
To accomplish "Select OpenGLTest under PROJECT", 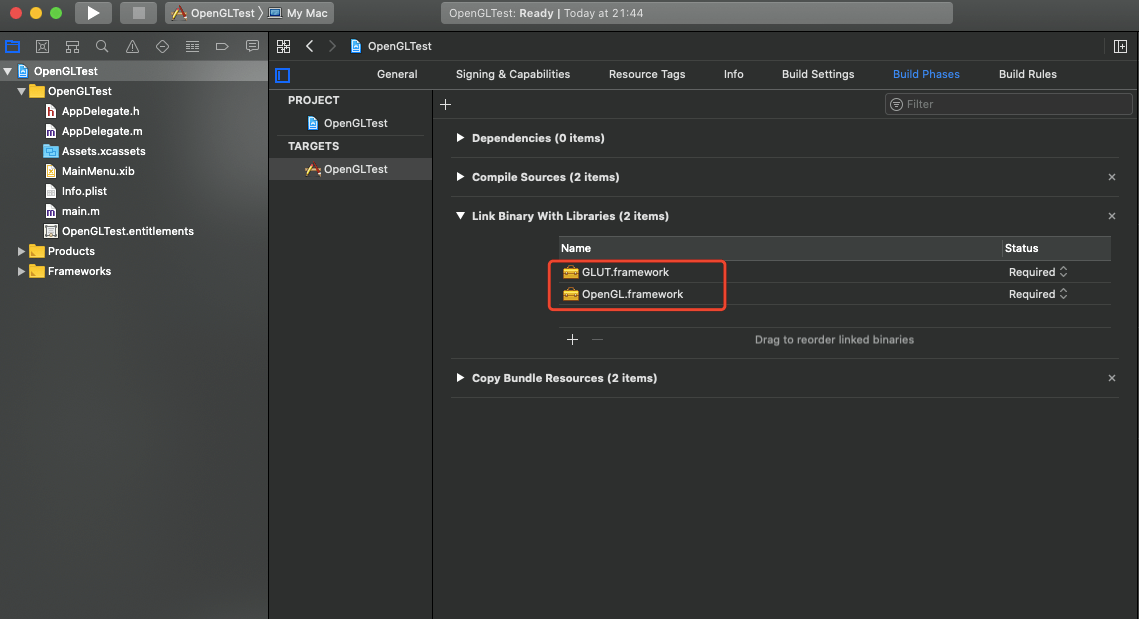I will coord(354,124).
